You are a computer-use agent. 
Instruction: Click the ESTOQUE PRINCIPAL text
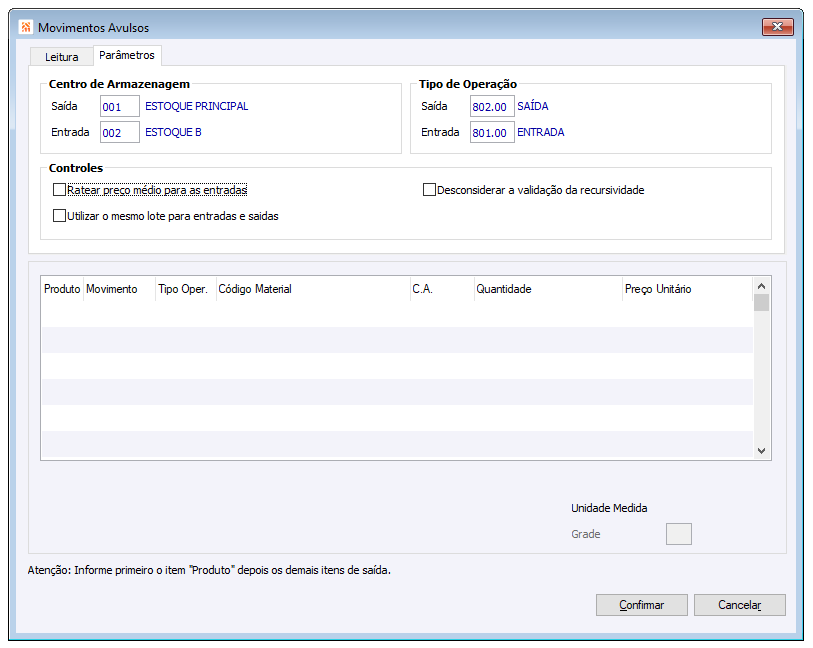197,106
